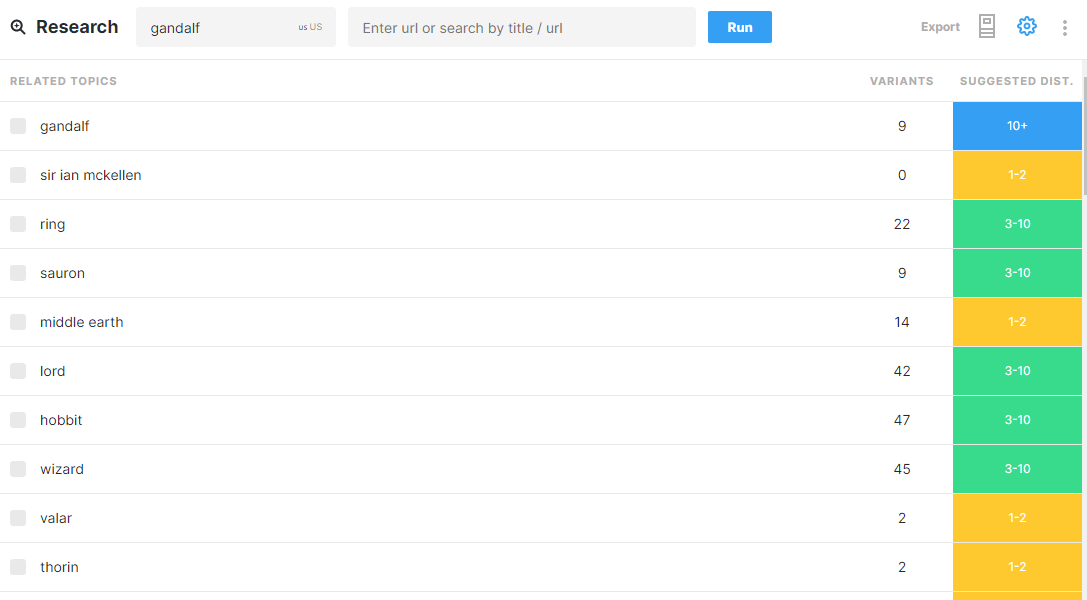
Task: Tick the checkbox beside gandalf
Action: pyautogui.click(x=18, y=126)
